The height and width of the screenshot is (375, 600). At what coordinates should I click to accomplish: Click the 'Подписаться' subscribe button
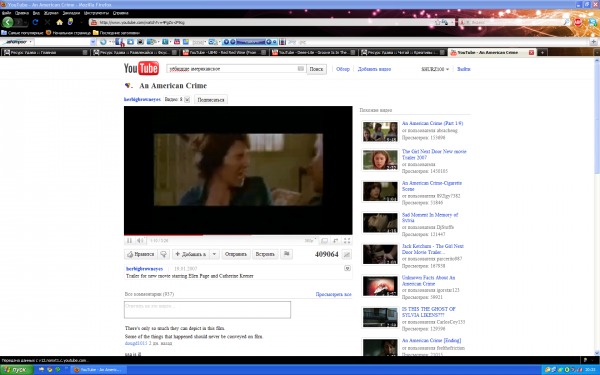[x=211, y=99]
